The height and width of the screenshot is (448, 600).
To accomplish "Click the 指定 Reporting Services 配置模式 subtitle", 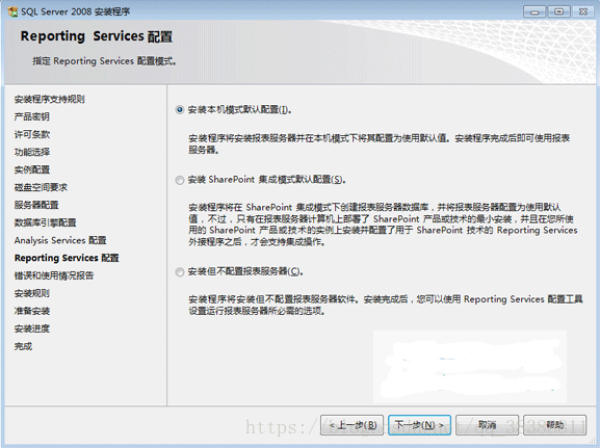I will [x=104, y=61].
